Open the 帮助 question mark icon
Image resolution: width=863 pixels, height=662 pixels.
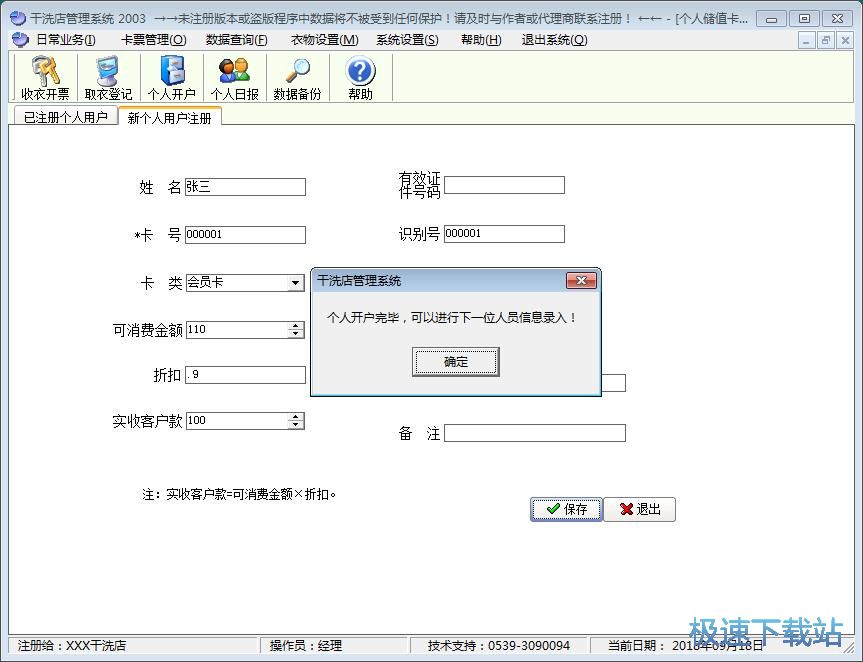point(361,78)
